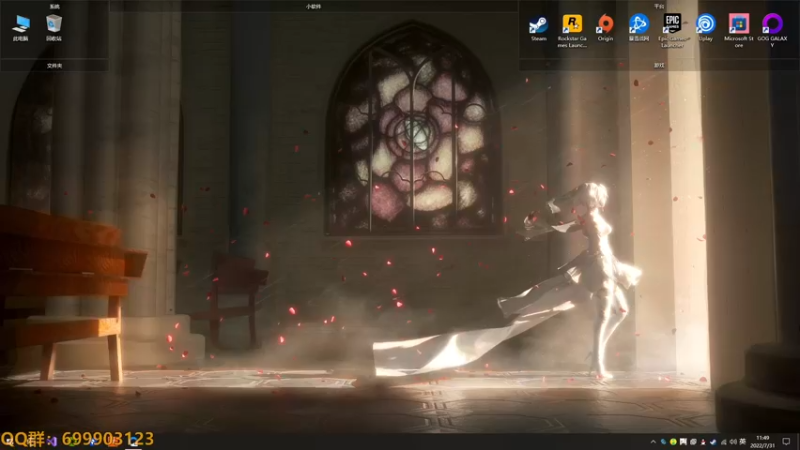Open the notification center icon
This screenshot has height=450, width=800.
tap(786, 442)
